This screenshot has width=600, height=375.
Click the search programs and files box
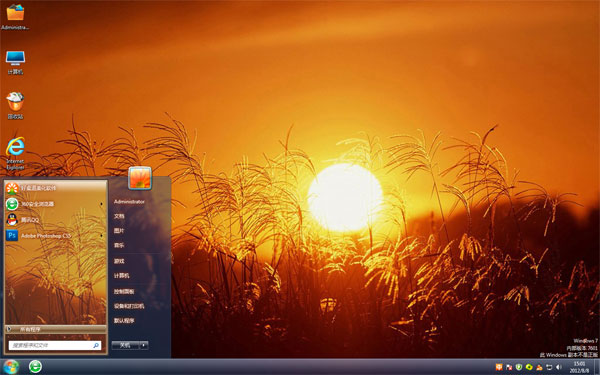point(55,345)
